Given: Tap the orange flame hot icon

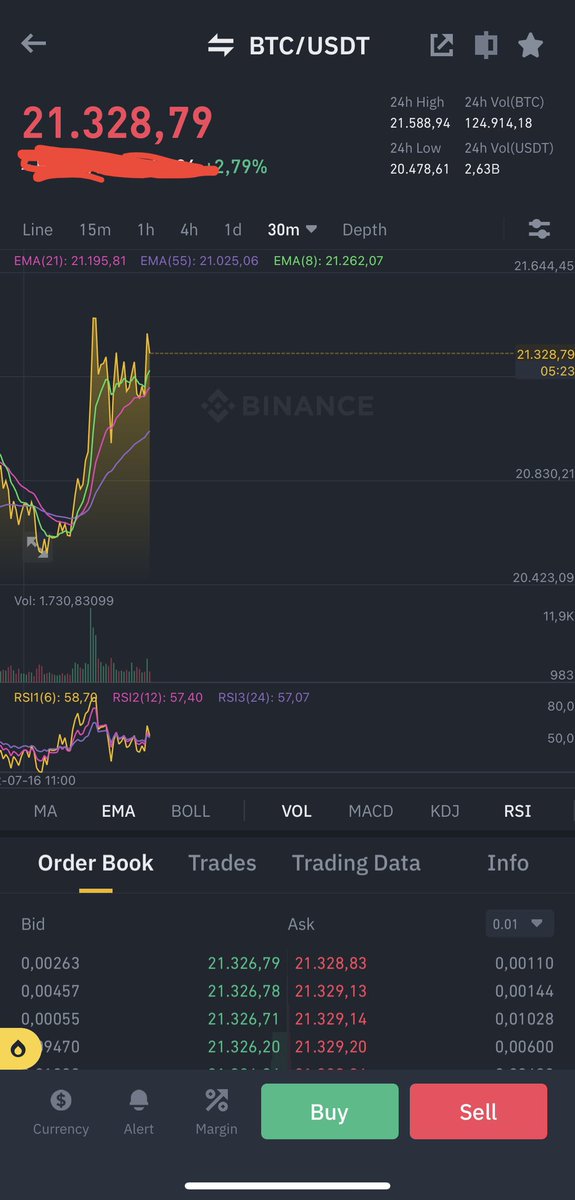Looking at the screenshot, I should (19, 1049).
